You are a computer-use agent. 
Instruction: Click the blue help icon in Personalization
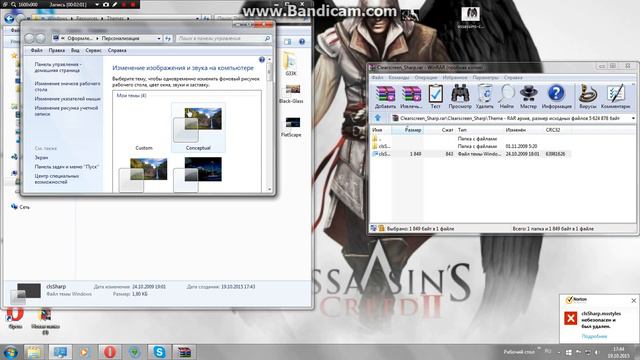click(262, 60)
